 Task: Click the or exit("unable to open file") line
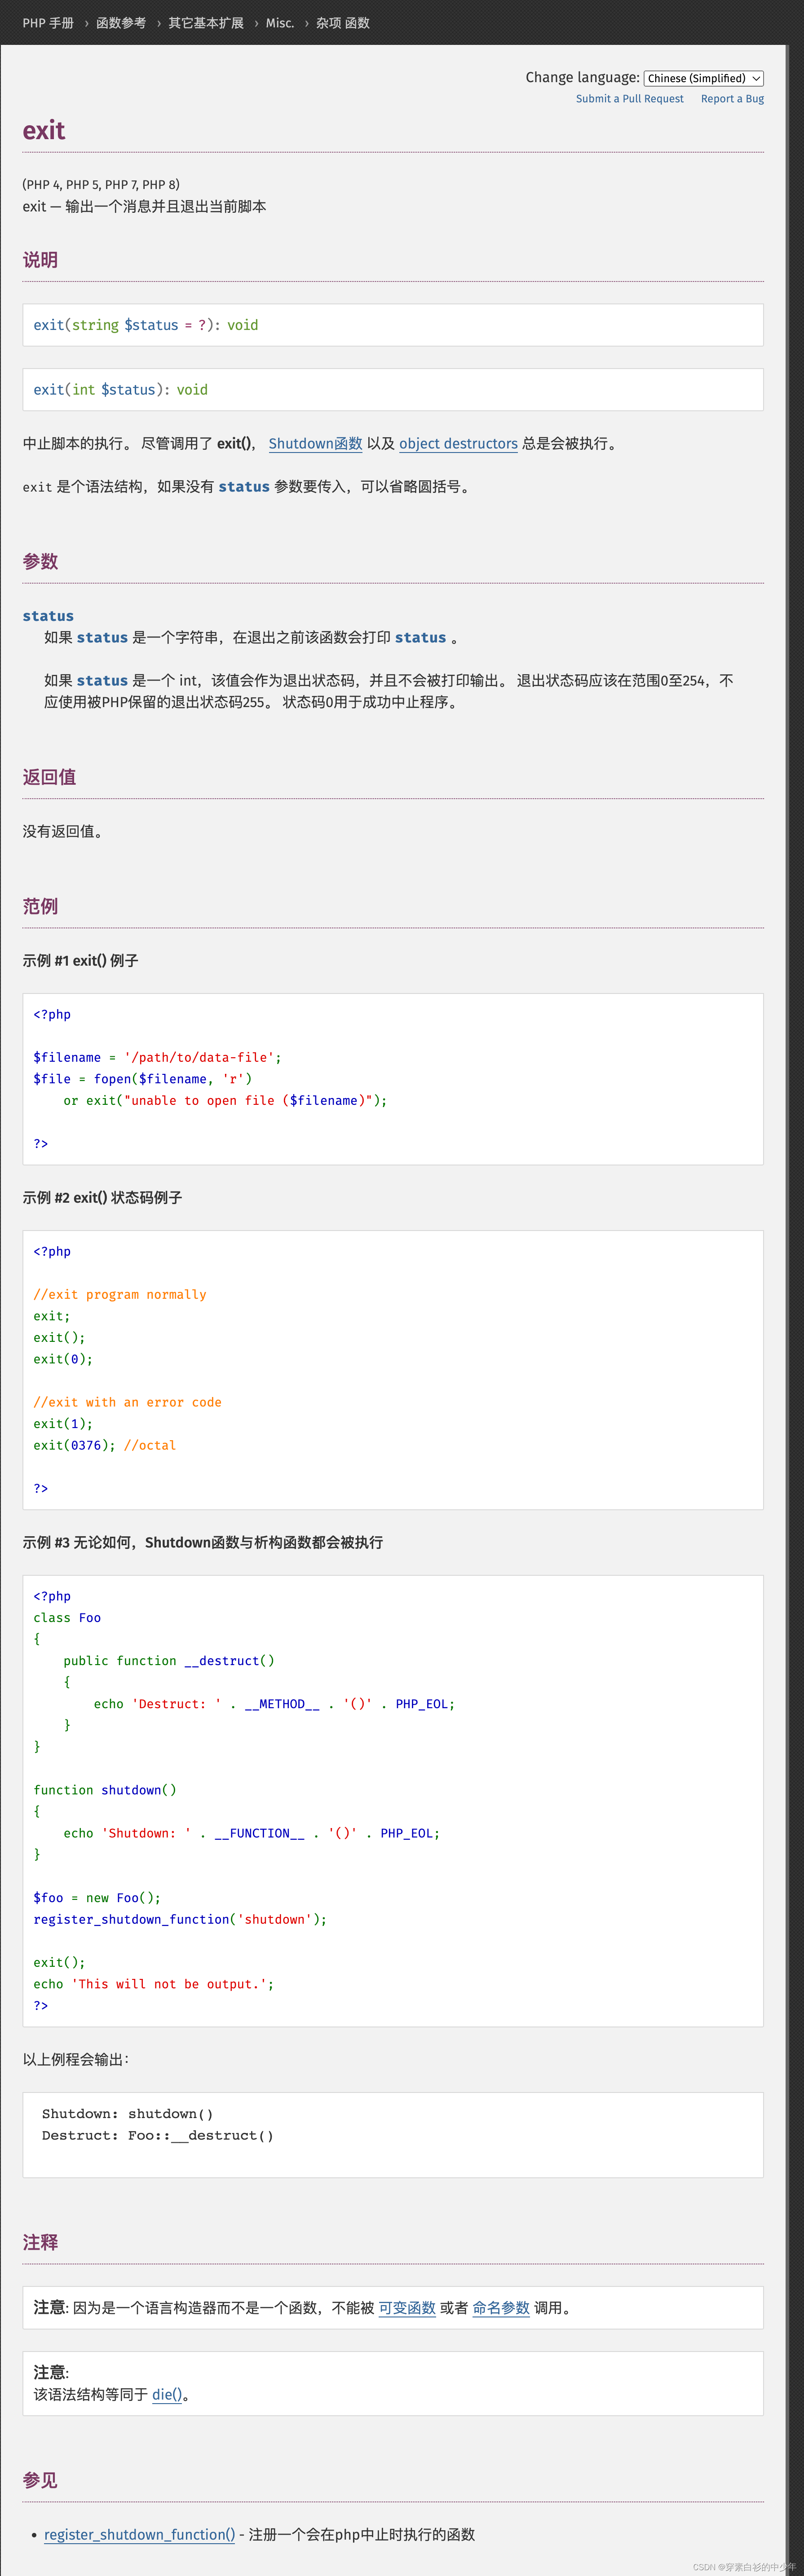click(x=225, y=1101)
